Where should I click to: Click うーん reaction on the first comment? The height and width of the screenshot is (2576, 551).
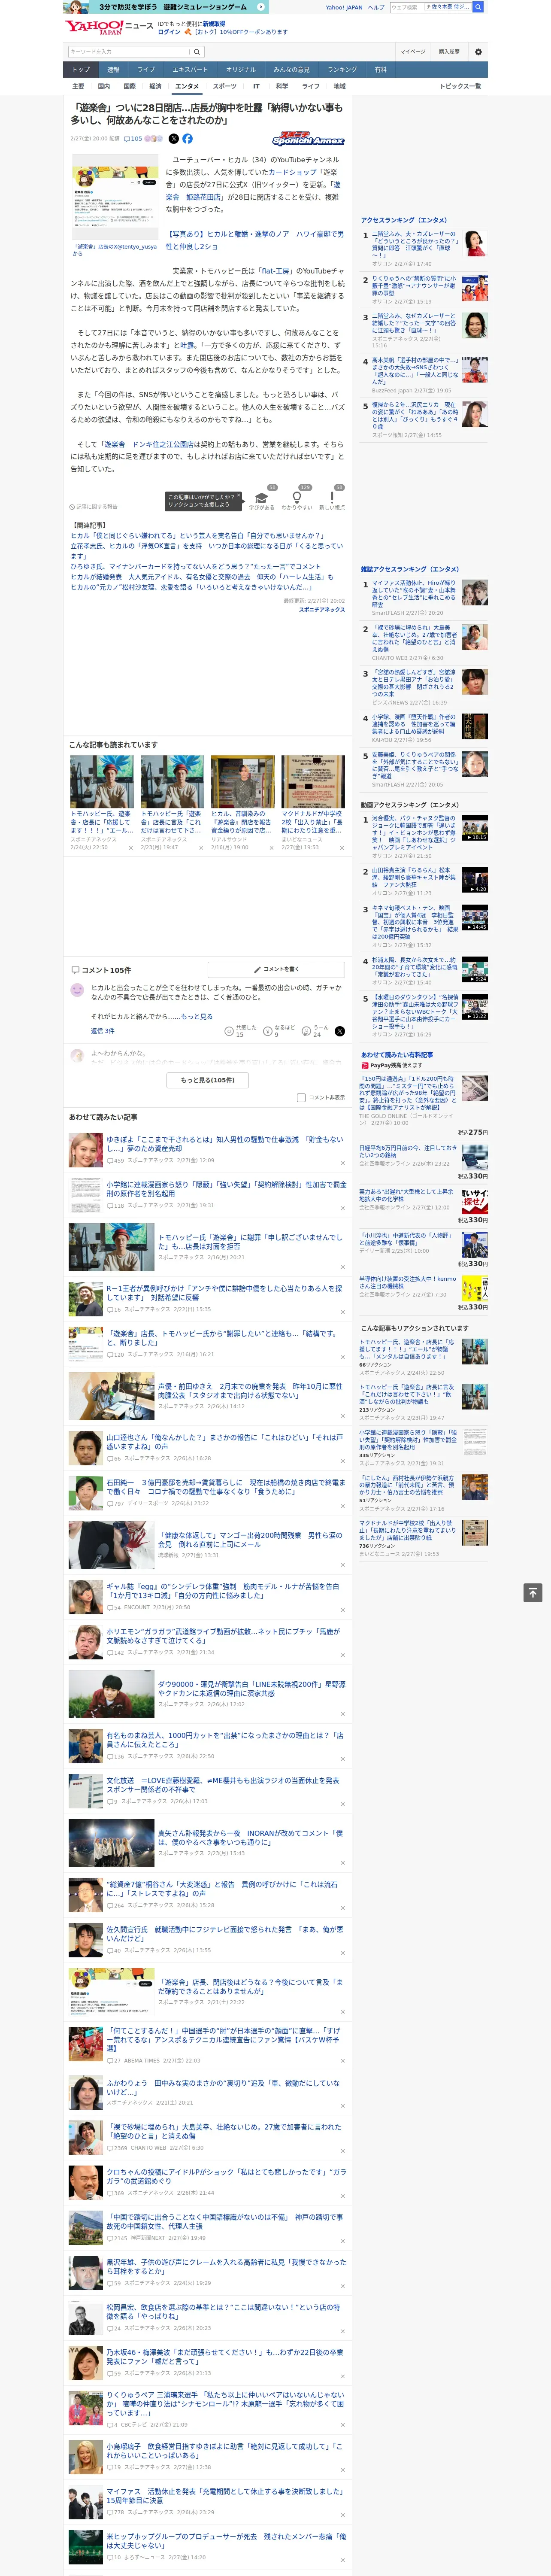pos(315,1030)
